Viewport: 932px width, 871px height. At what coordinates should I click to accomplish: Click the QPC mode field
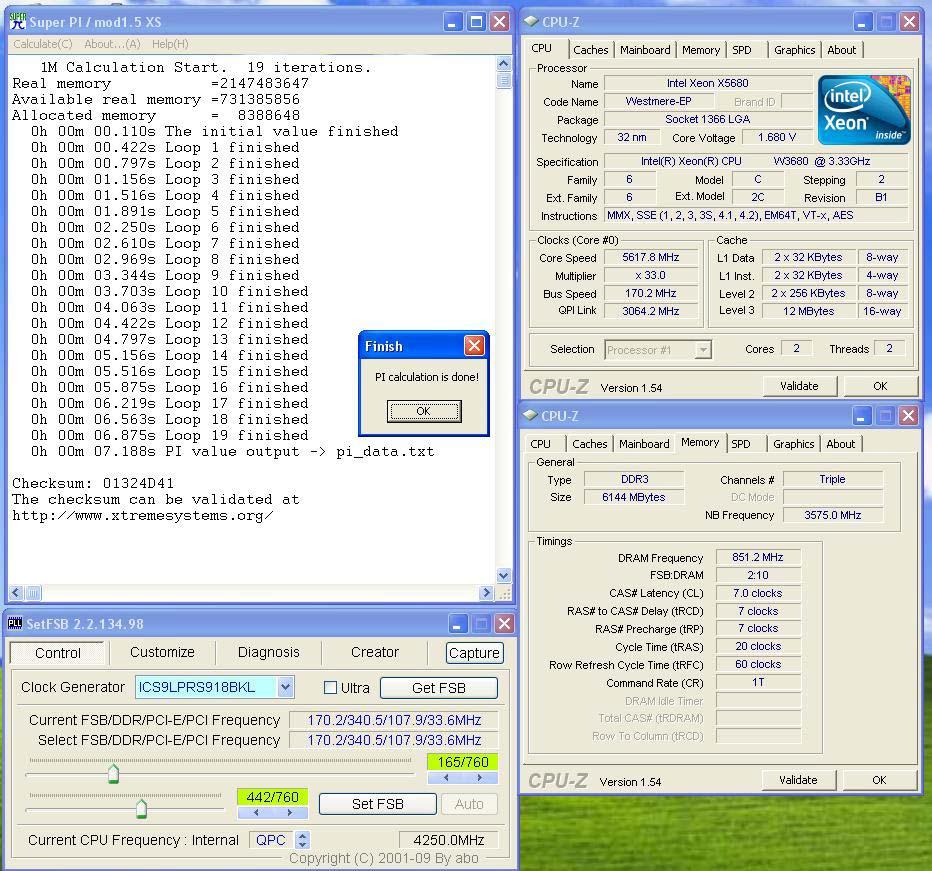point(271,840)
